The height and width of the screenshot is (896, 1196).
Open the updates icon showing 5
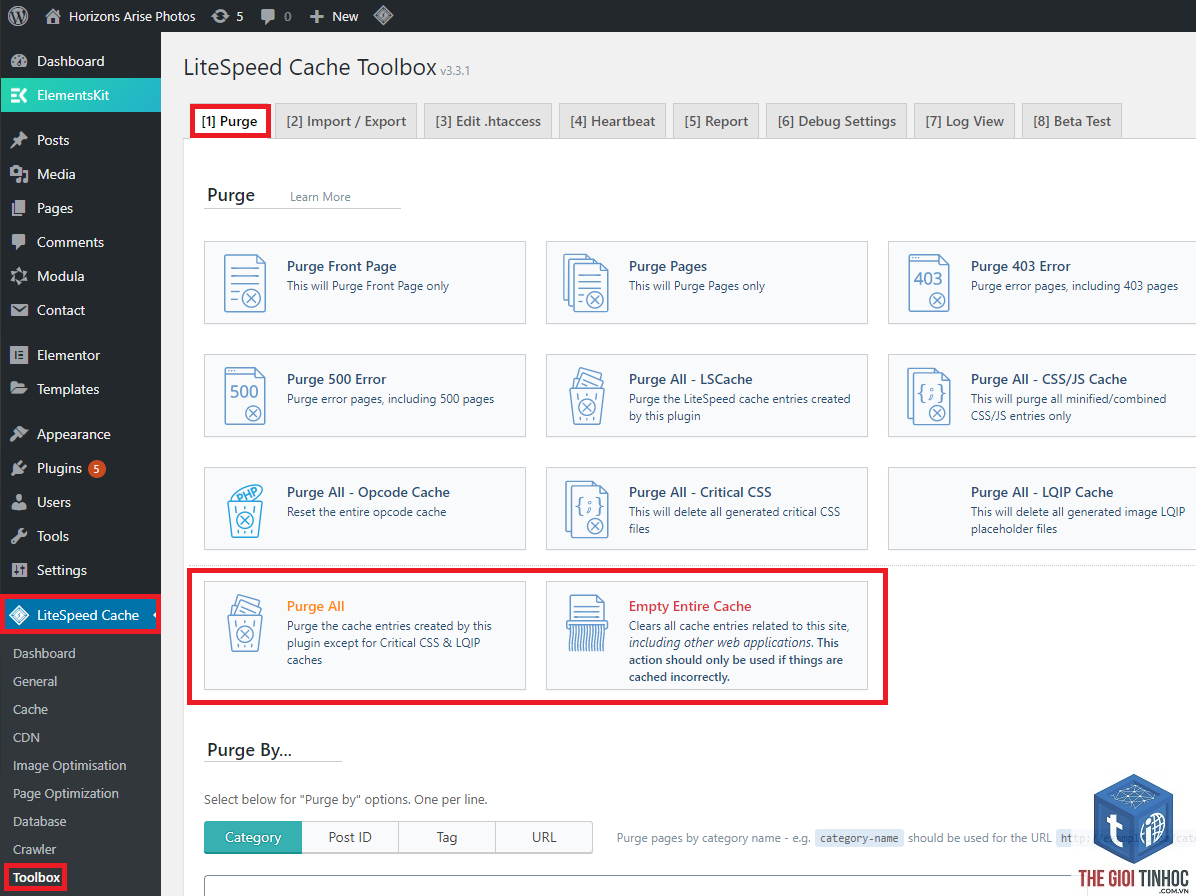(x=220, y=16)
